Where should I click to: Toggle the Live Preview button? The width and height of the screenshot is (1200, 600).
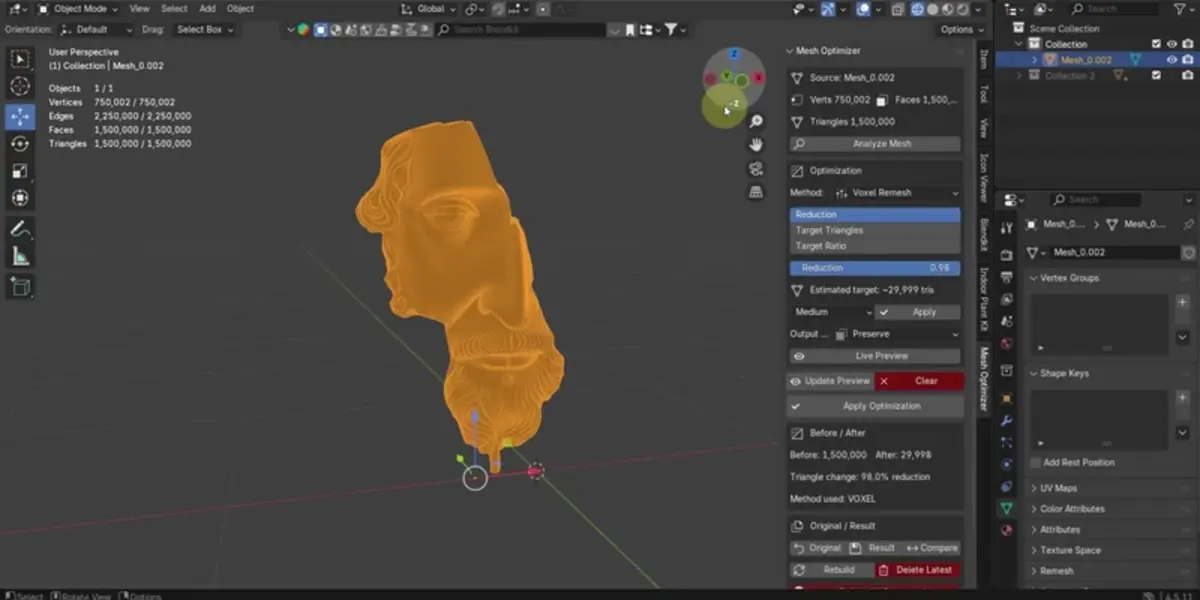click(875, 356)
